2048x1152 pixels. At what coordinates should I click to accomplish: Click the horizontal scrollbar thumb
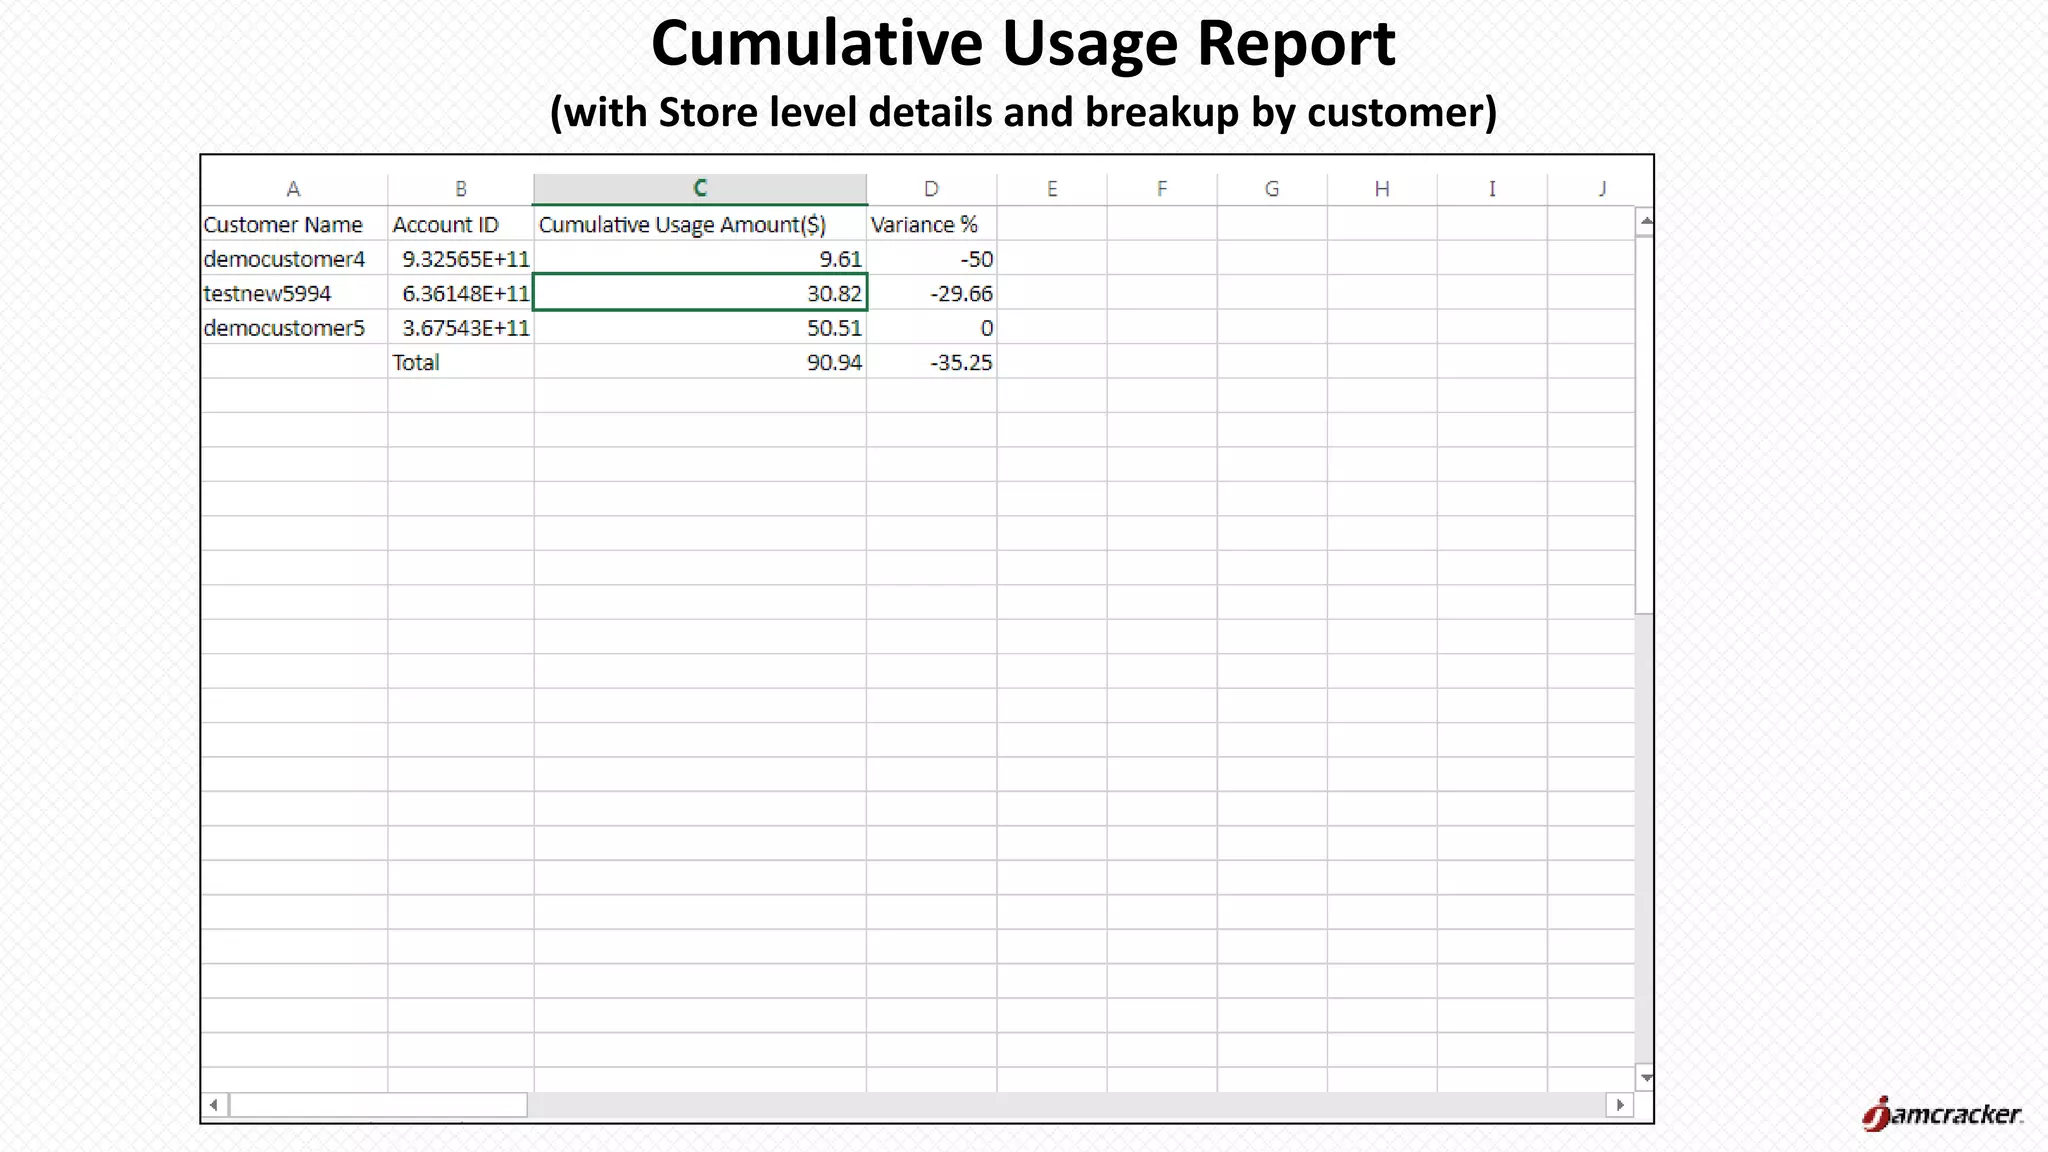pyautogui.click(x=379, y=1105)
